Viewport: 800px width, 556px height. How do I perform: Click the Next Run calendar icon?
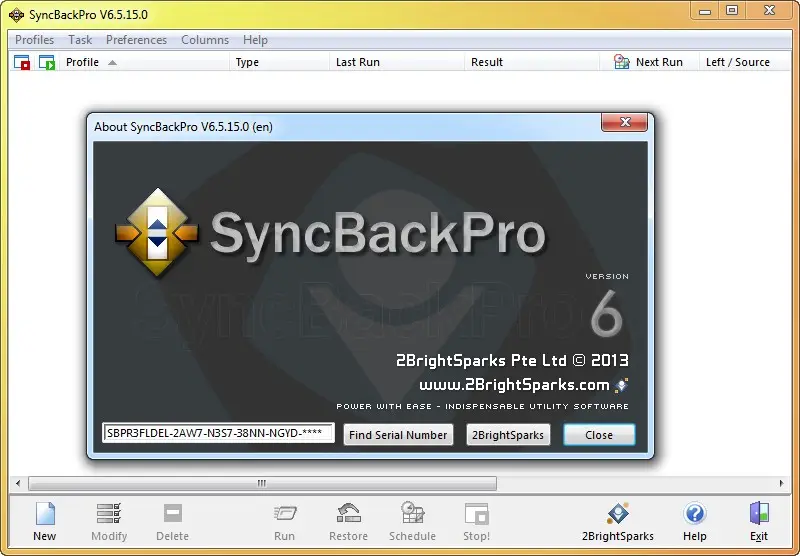pos(621,62)
